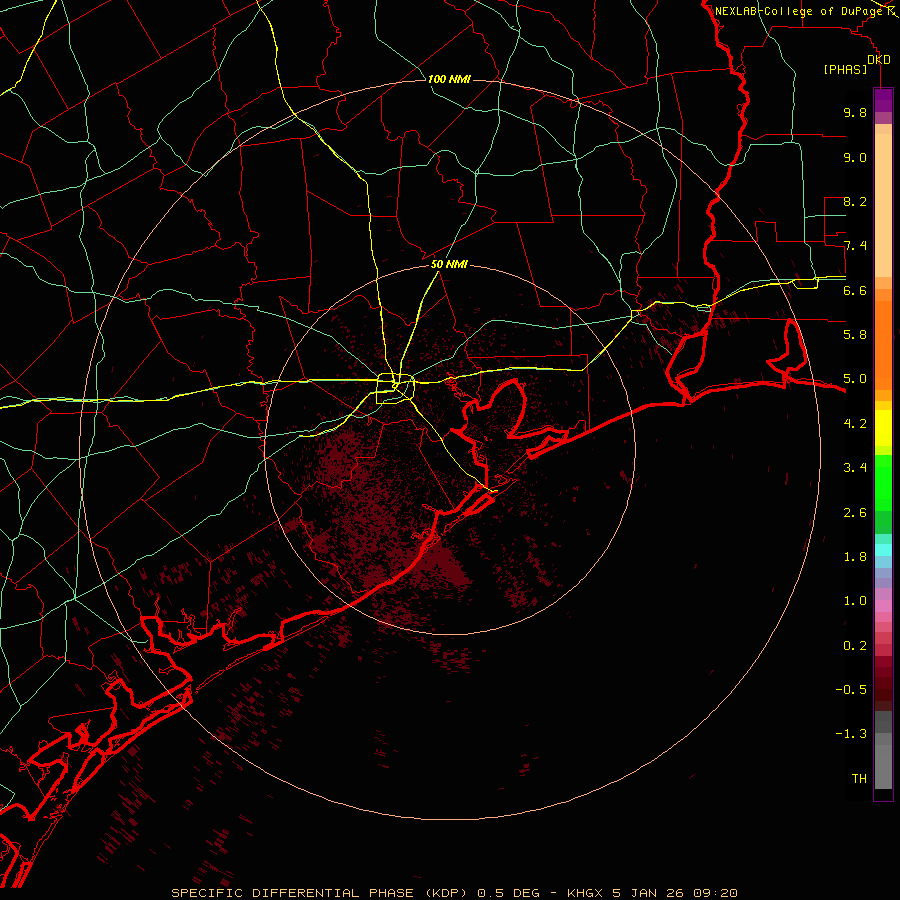Click the KHGX station identifier in caption

(x=585, y=893)
